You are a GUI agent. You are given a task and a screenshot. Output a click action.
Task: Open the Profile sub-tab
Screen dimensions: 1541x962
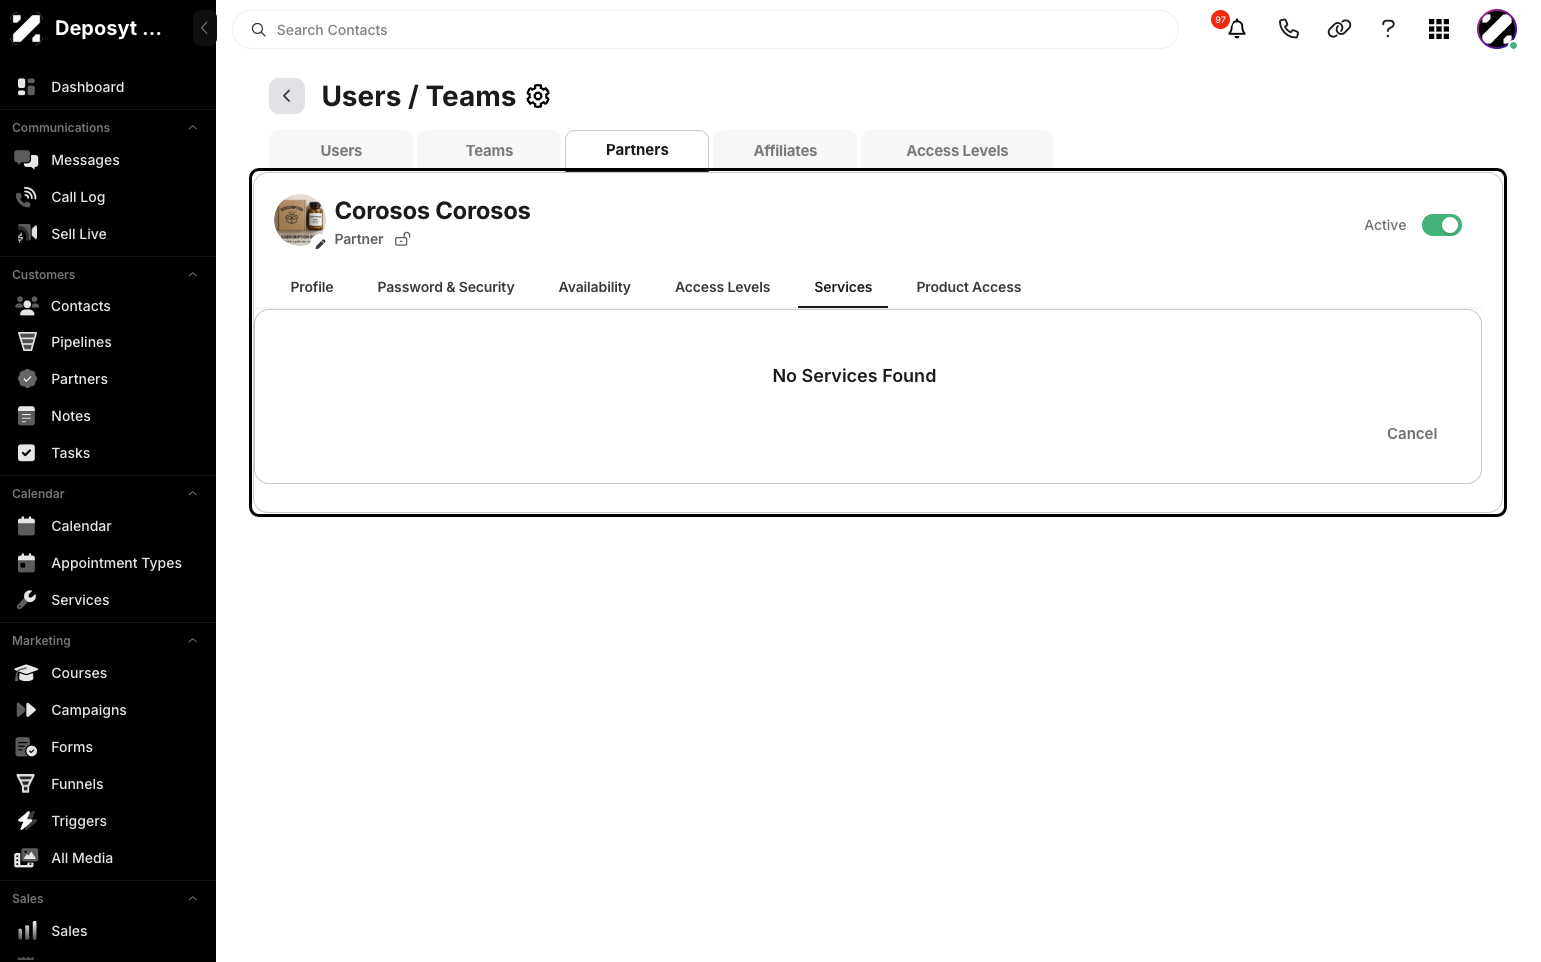coord(312,287)
